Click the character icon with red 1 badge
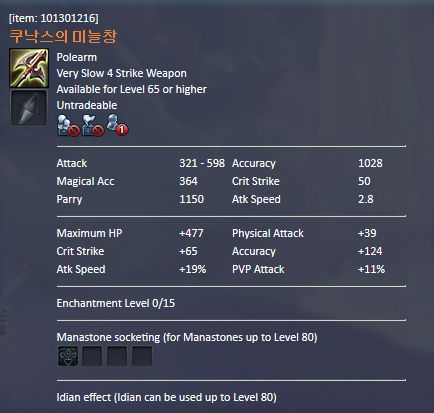The image size is (434, 413). [117, 125]
